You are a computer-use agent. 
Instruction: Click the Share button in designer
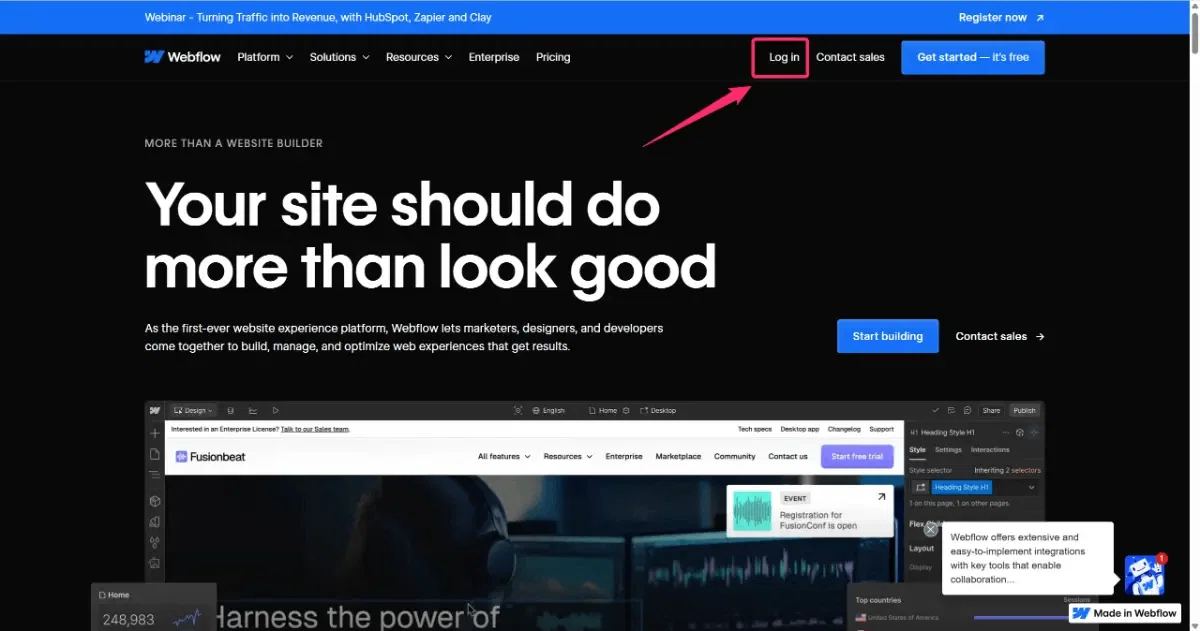(x=991, y=410)
